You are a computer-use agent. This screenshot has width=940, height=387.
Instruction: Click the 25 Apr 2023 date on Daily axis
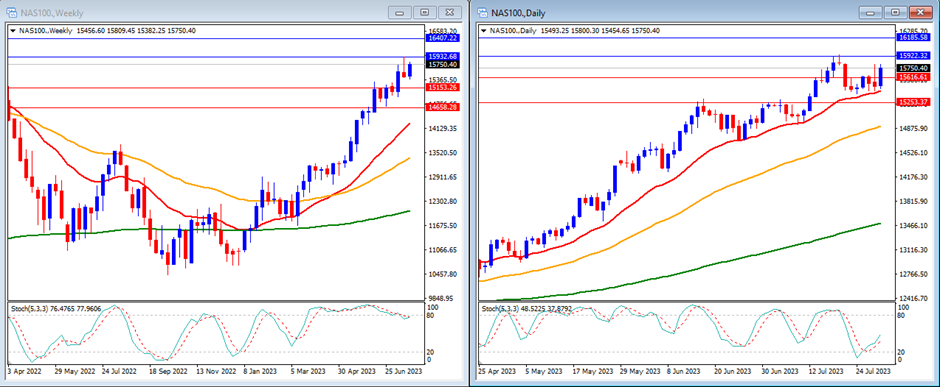(x=496, y=372)
